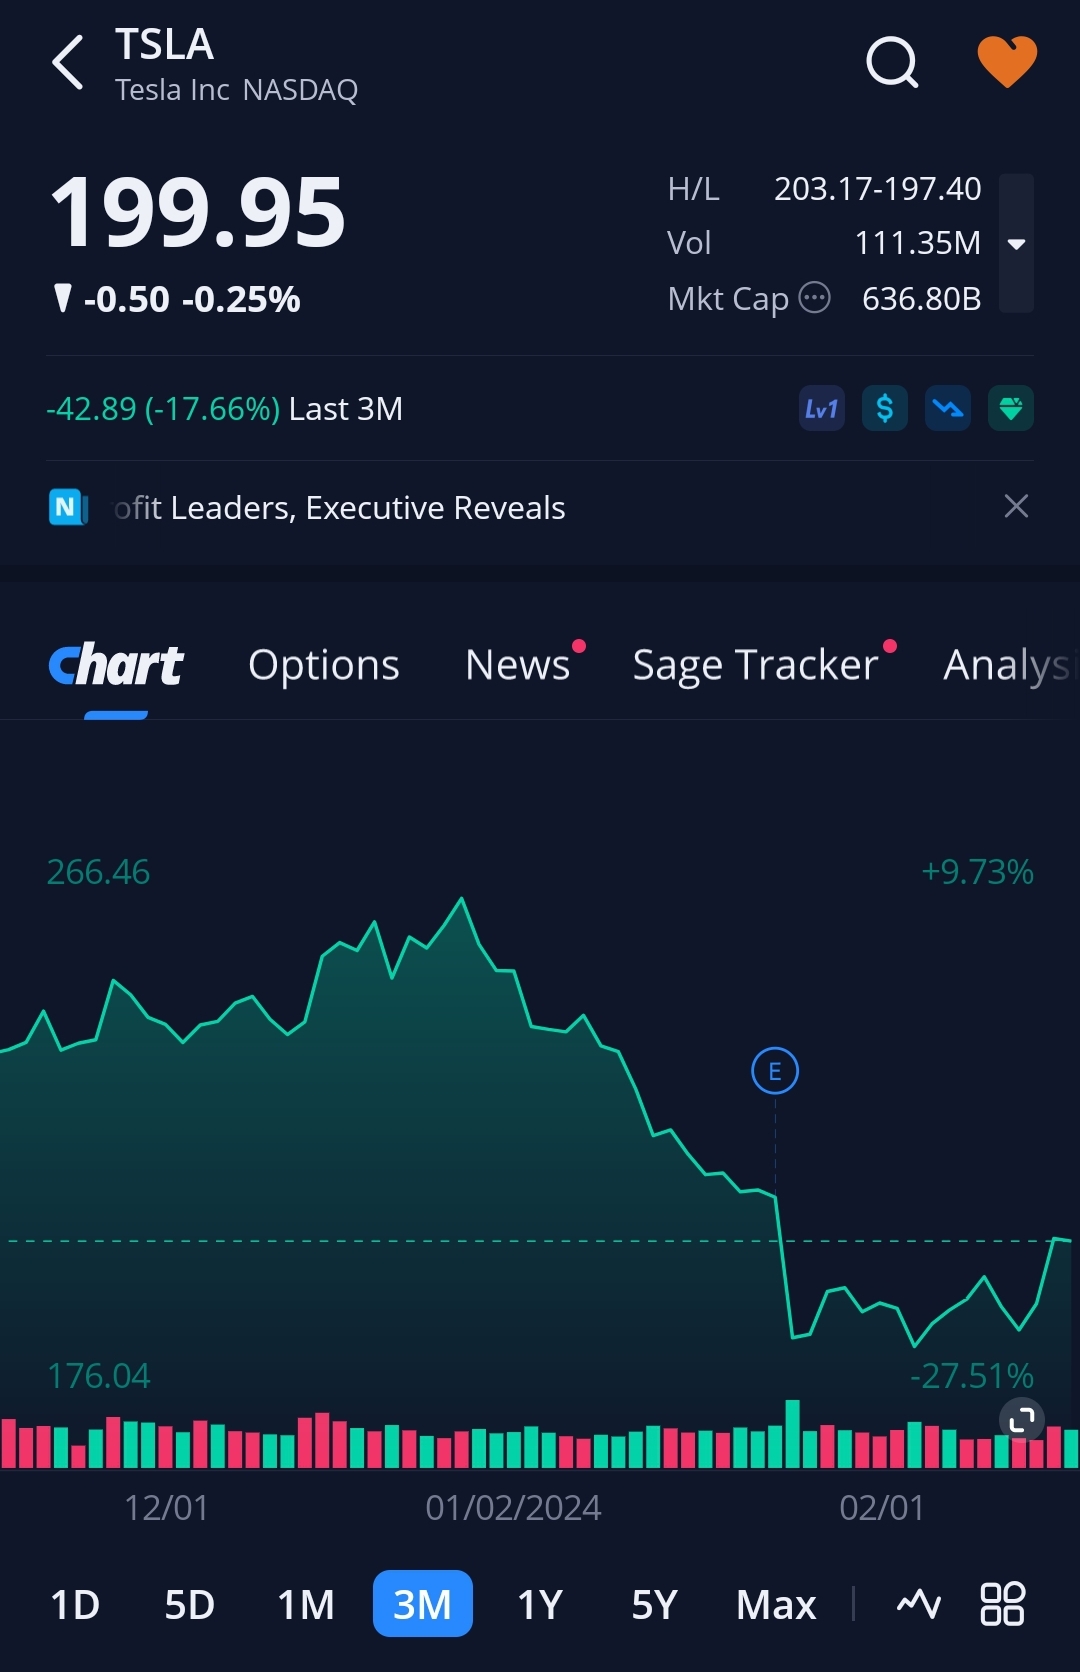The width and height of the screenshot is (1080, 1672).
Task: Tap the Lv1 quote level badge
Action: tap(822, 409)
